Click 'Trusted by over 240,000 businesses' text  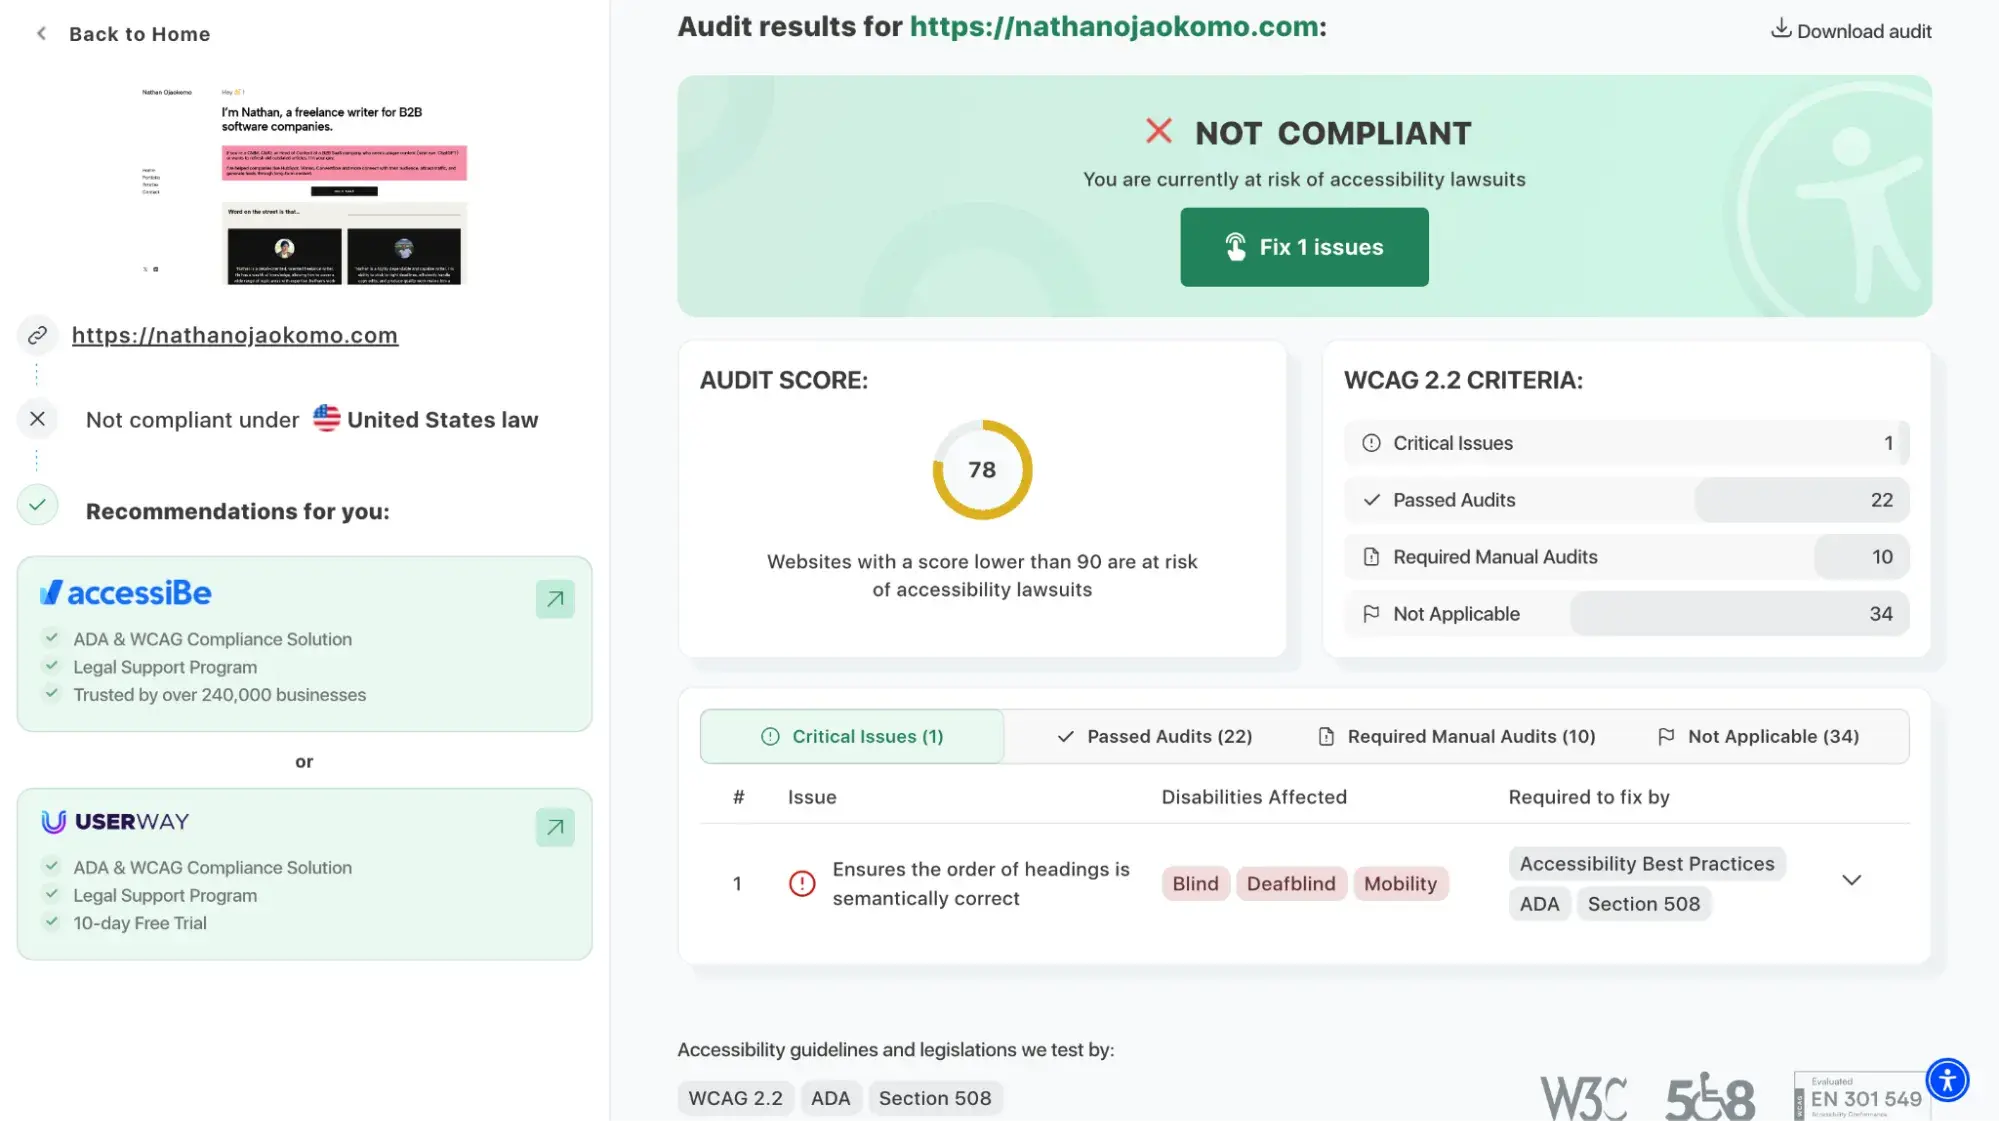click(219, 695)
